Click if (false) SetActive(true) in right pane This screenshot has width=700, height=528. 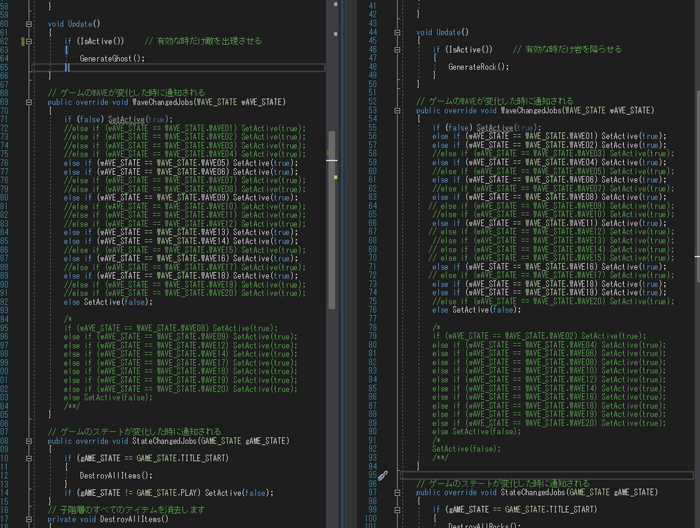(x=487, y=128)
